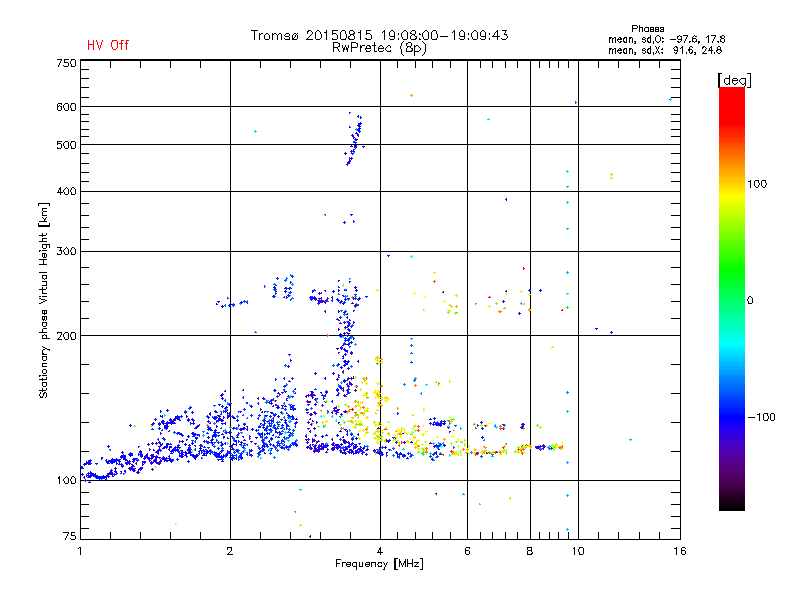This screenshot has height=600, width=800.
Task: Click x-axis tick label '6'
Action: [x=467, y=551]
